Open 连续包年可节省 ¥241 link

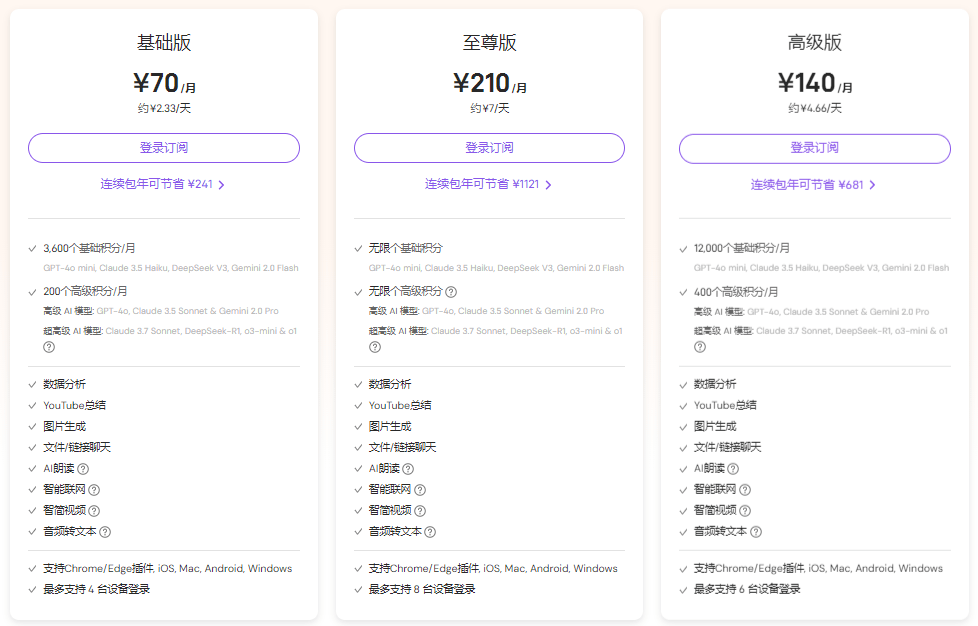[162, 184]
